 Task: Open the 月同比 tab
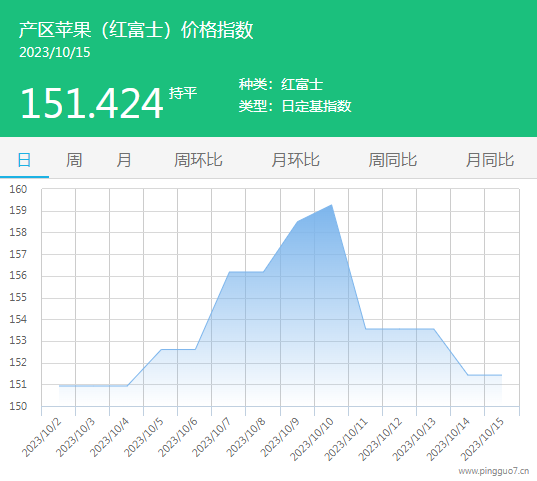point(490,160)
